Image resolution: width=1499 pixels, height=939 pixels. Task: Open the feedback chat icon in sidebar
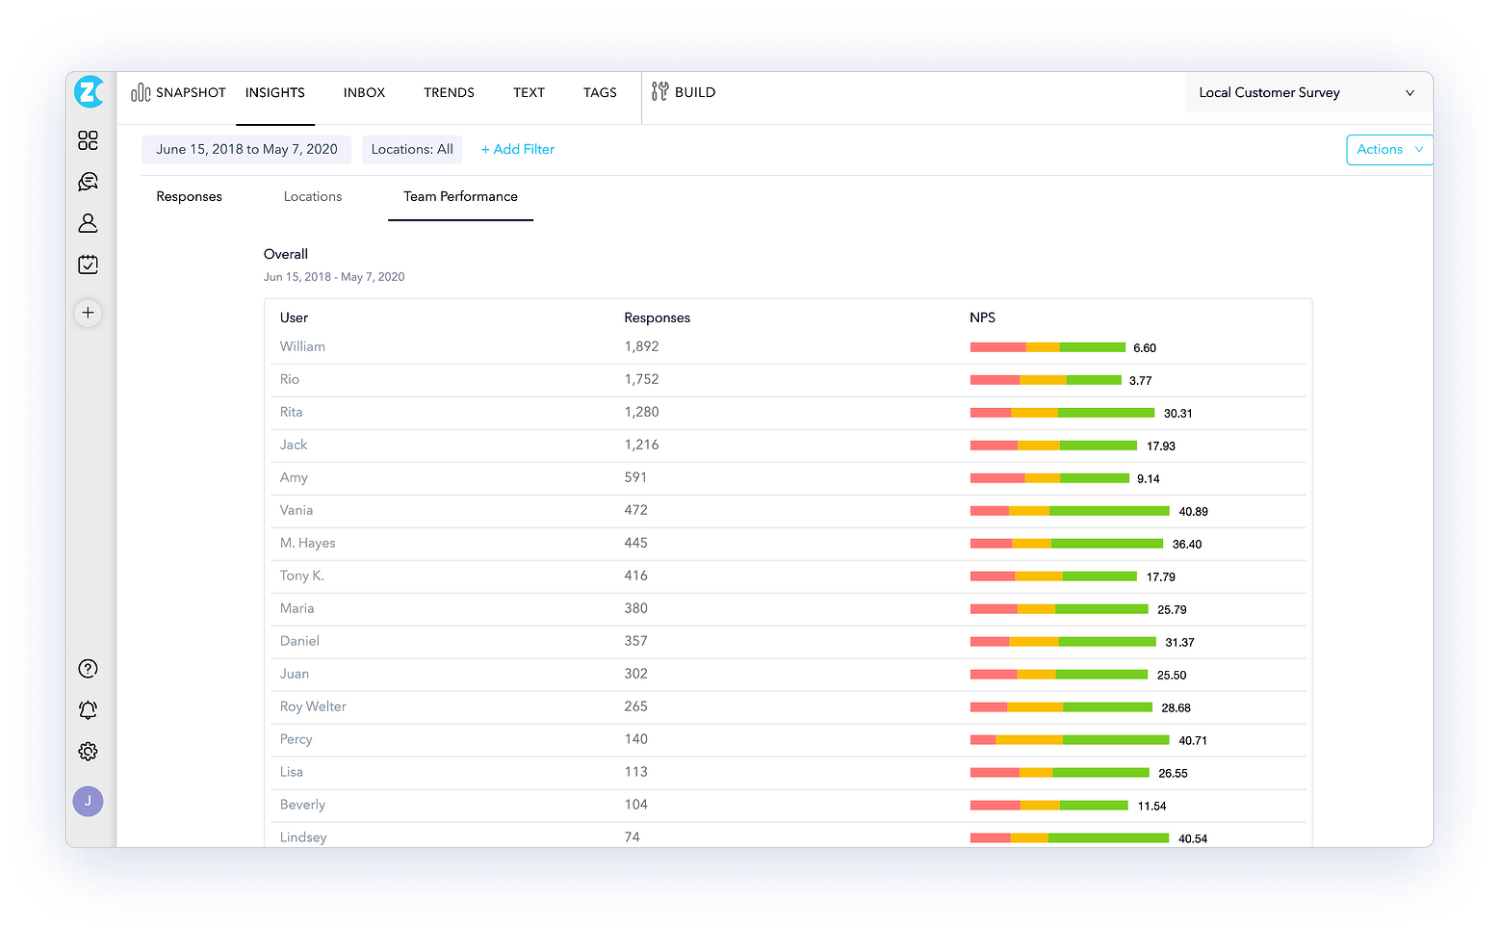tap(88, 181)
